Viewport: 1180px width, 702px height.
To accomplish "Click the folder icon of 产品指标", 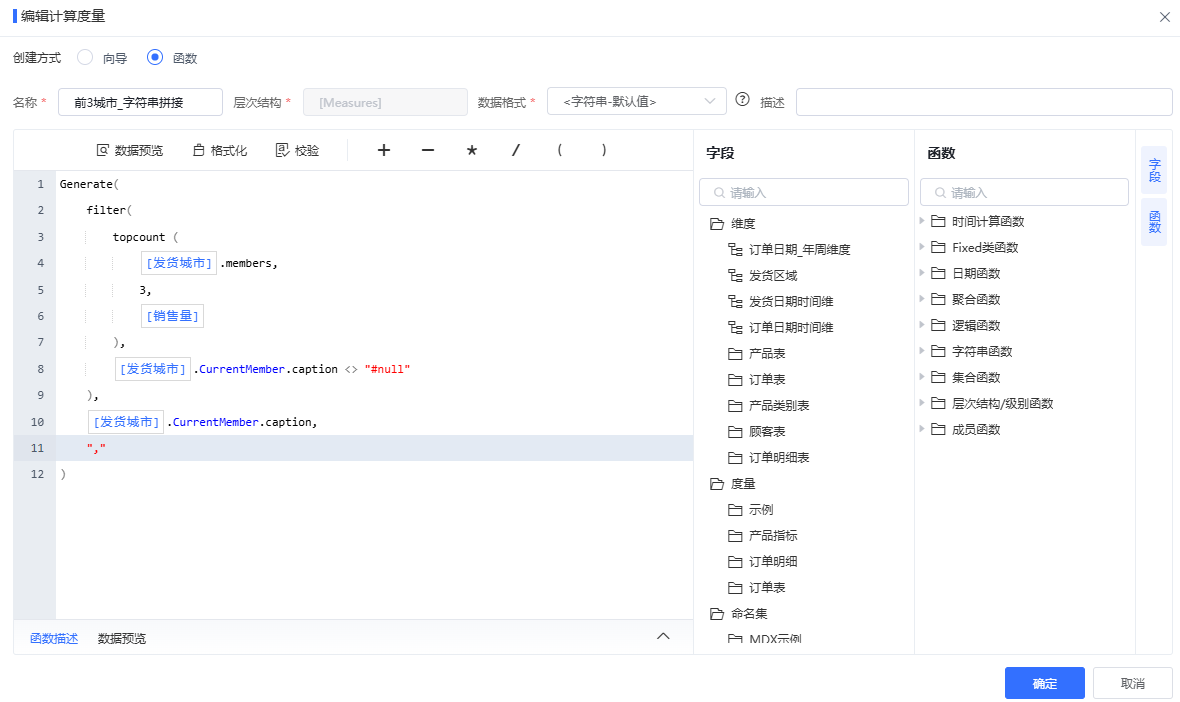I will (x=735, y=536).
